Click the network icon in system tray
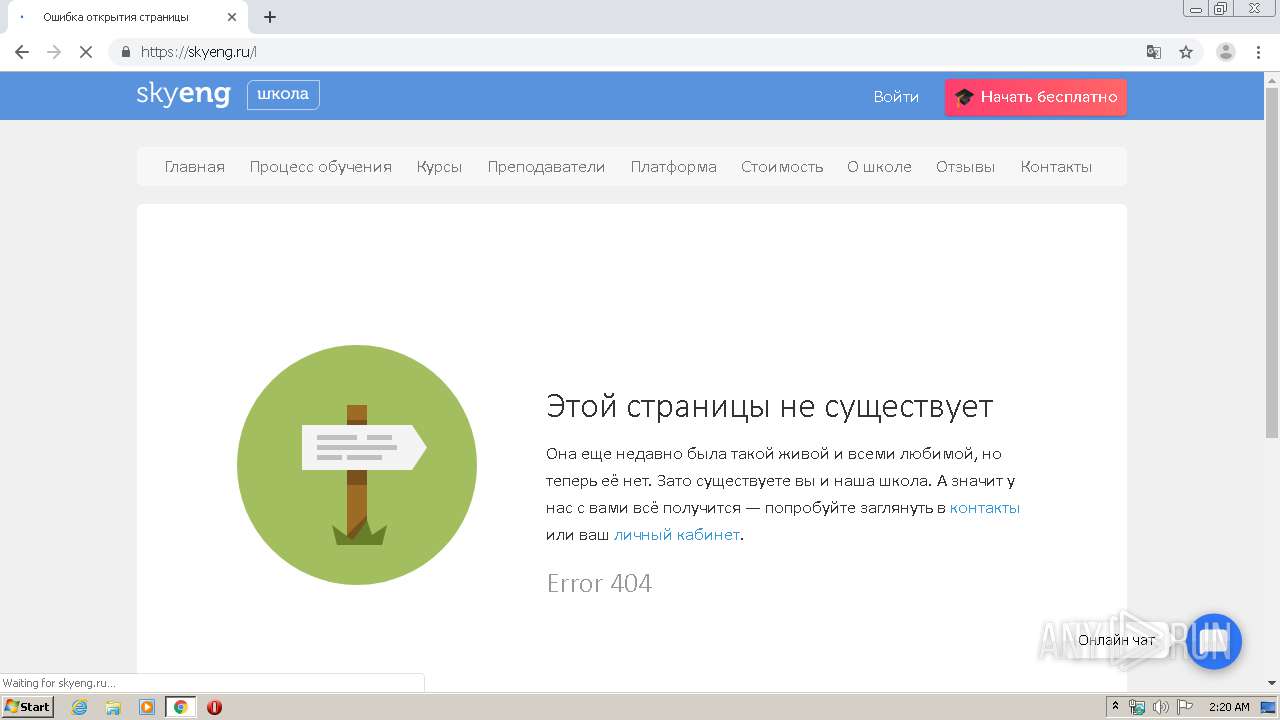Viewport: 1280px width, 720px height. (x=1137, y=707)
